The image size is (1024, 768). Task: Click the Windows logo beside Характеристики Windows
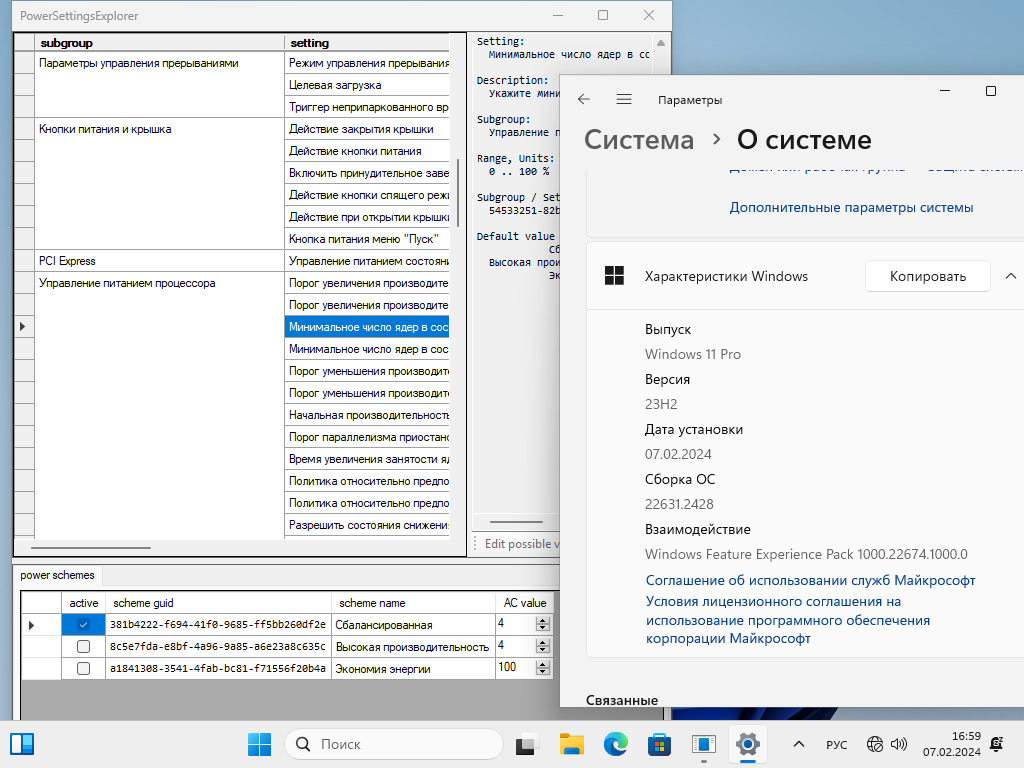[615, 276]
